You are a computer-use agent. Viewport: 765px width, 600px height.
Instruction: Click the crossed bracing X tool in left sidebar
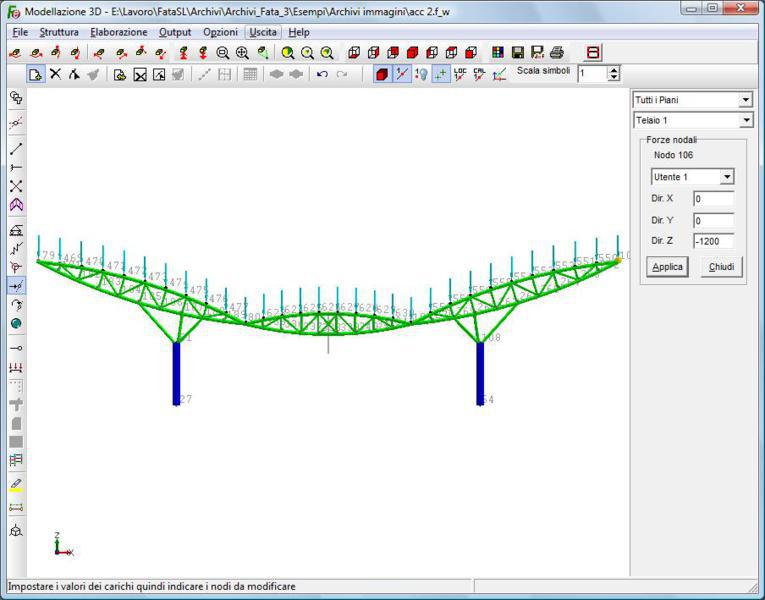[x=16, y=186]
